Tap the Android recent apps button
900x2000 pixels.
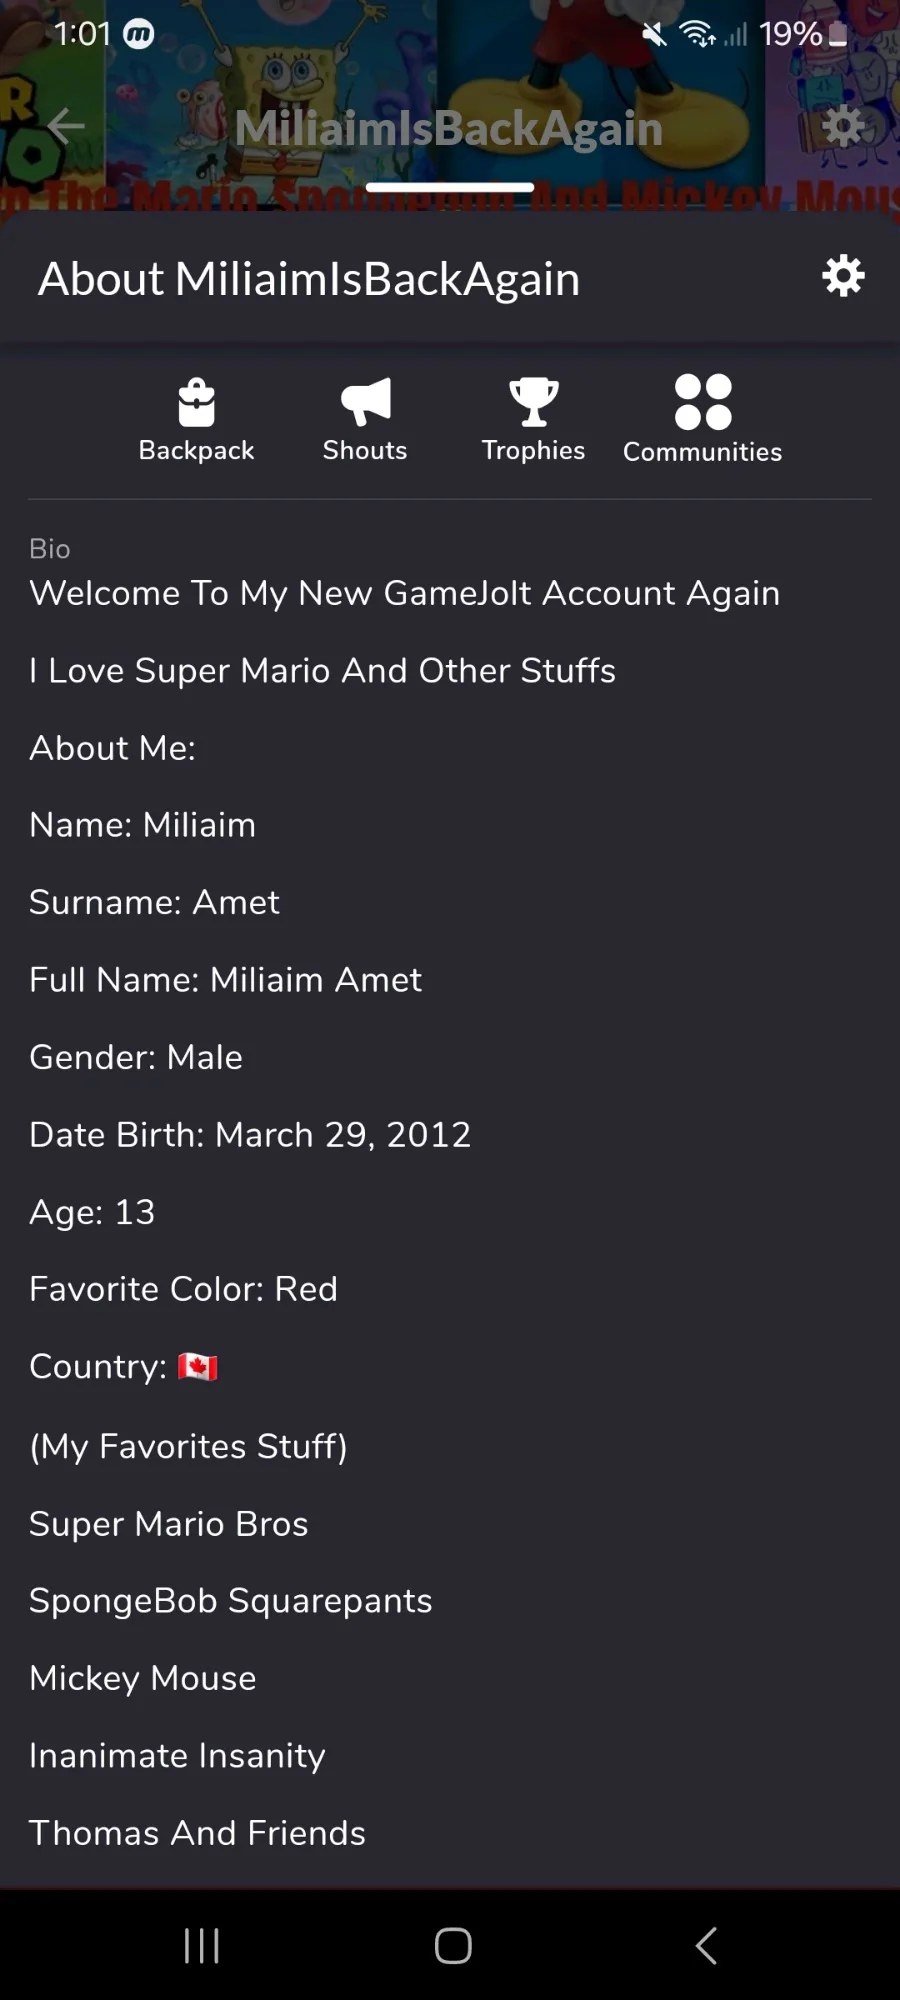point(201,1946)
